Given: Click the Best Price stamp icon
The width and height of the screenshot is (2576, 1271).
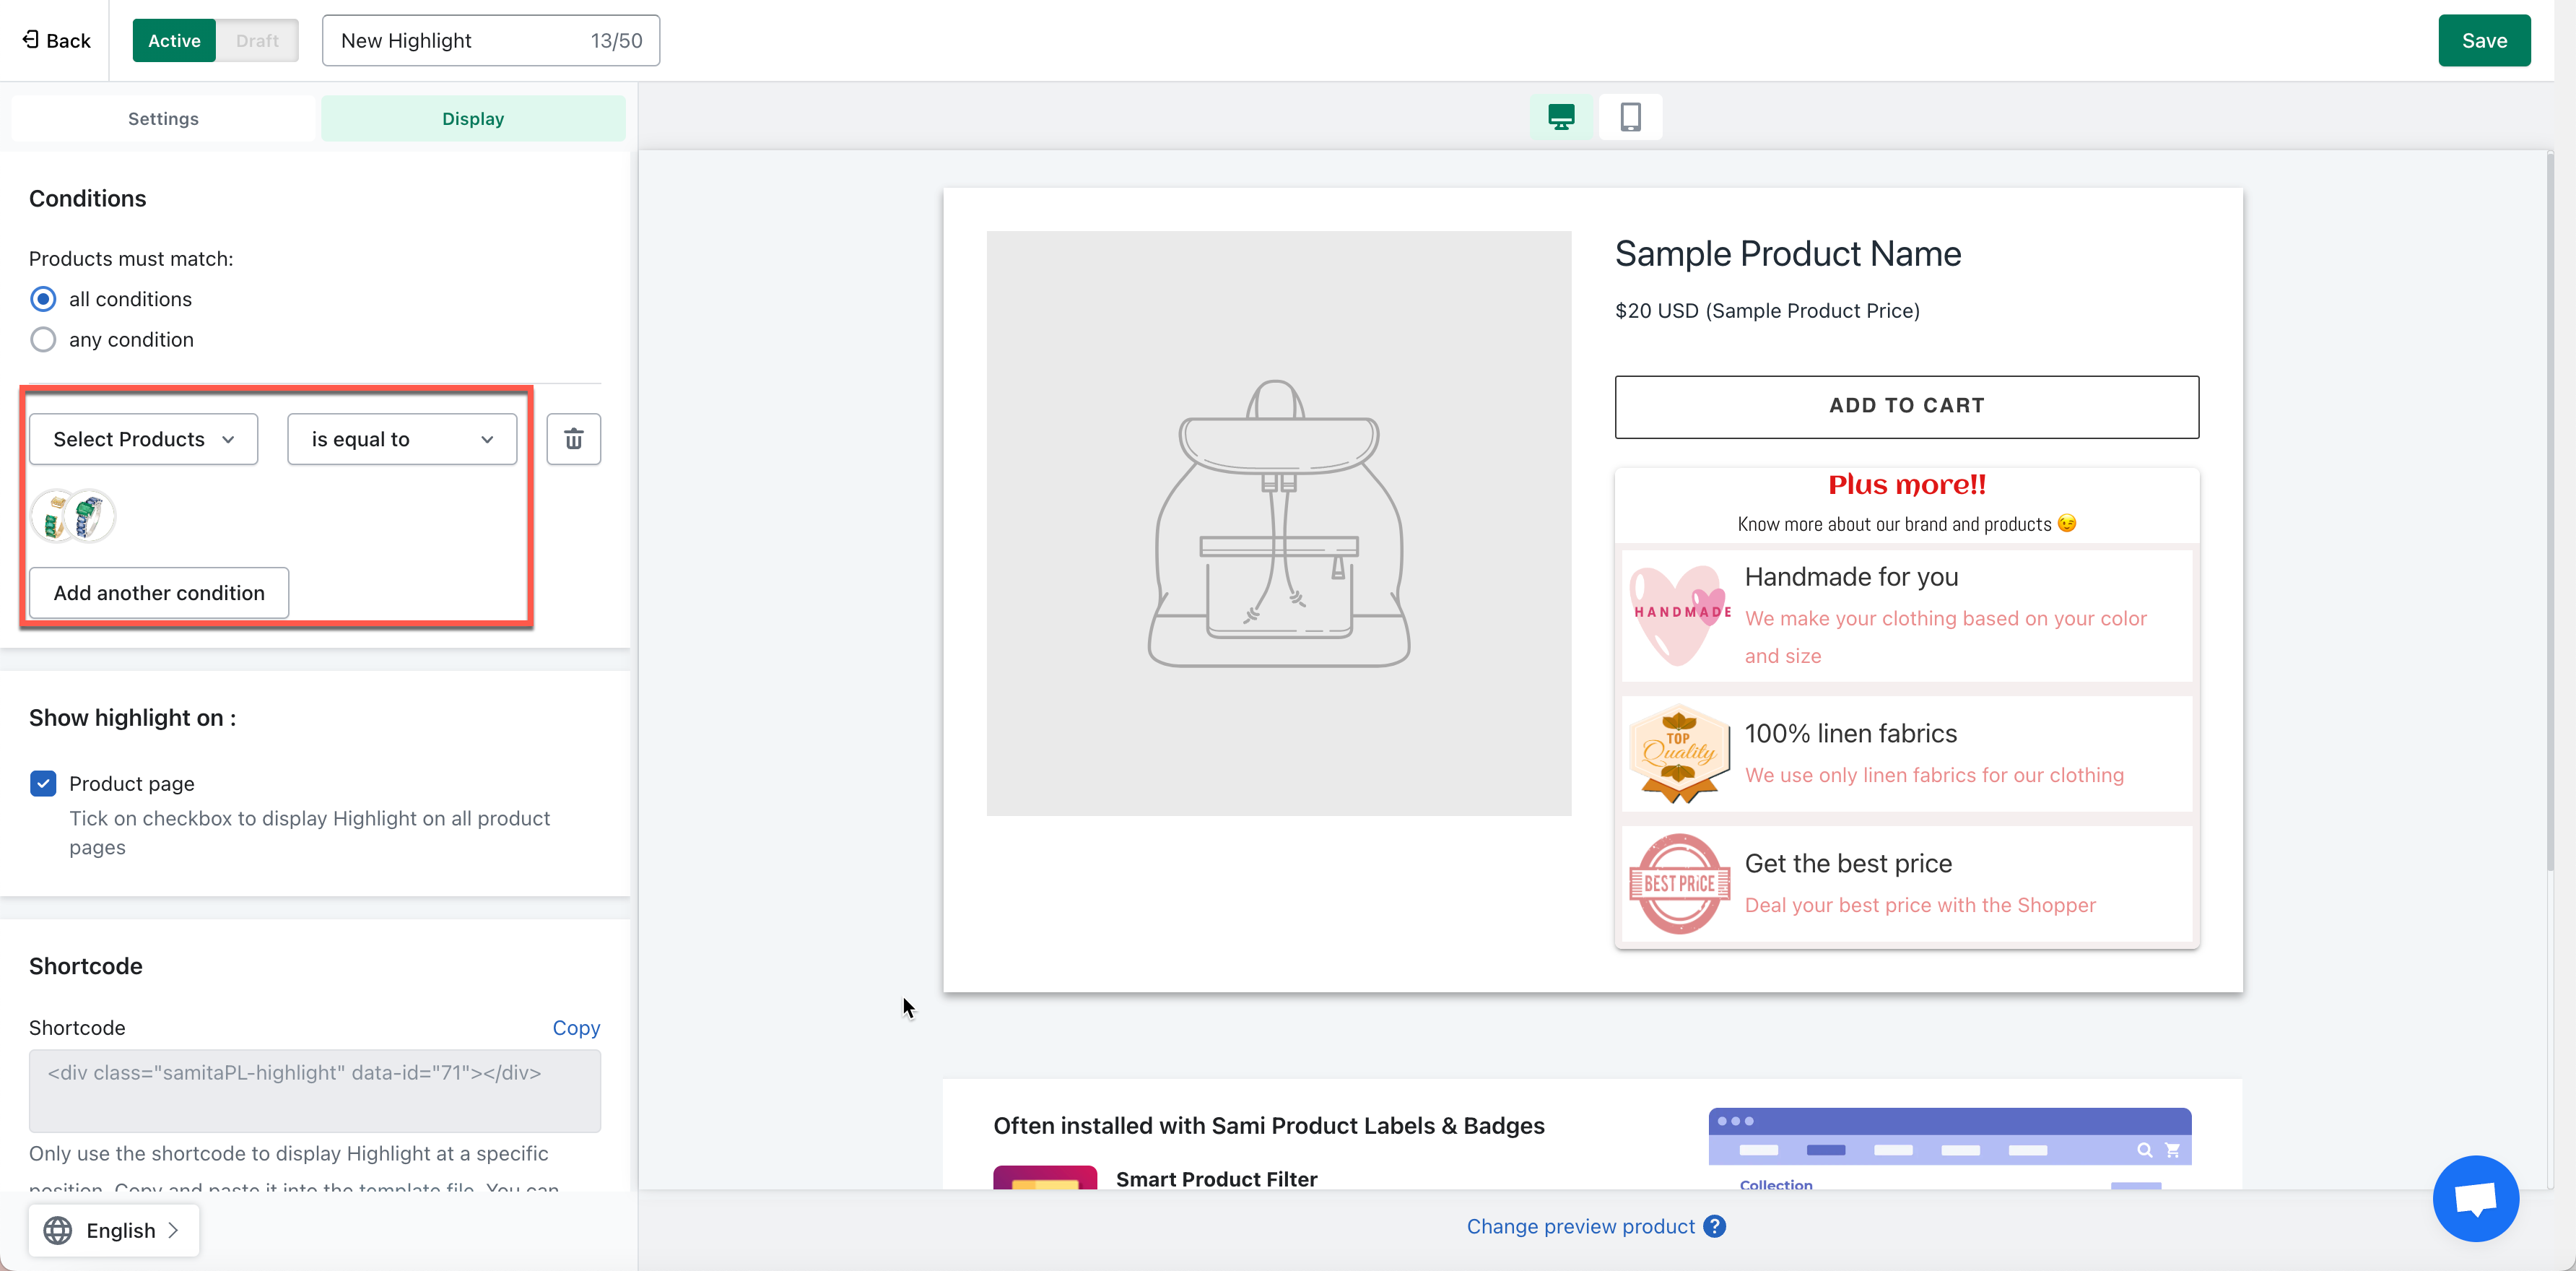Looking at the screenshot, I should [1680, 884].
